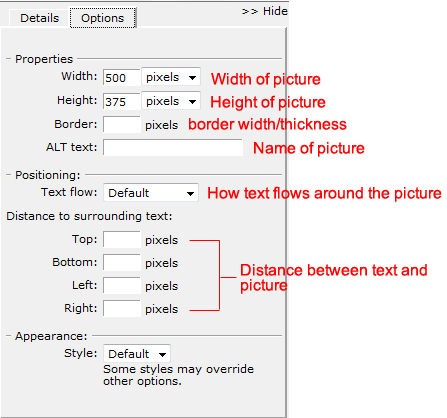
Task: Click the Border pixels input field
Action: point(121,125)
